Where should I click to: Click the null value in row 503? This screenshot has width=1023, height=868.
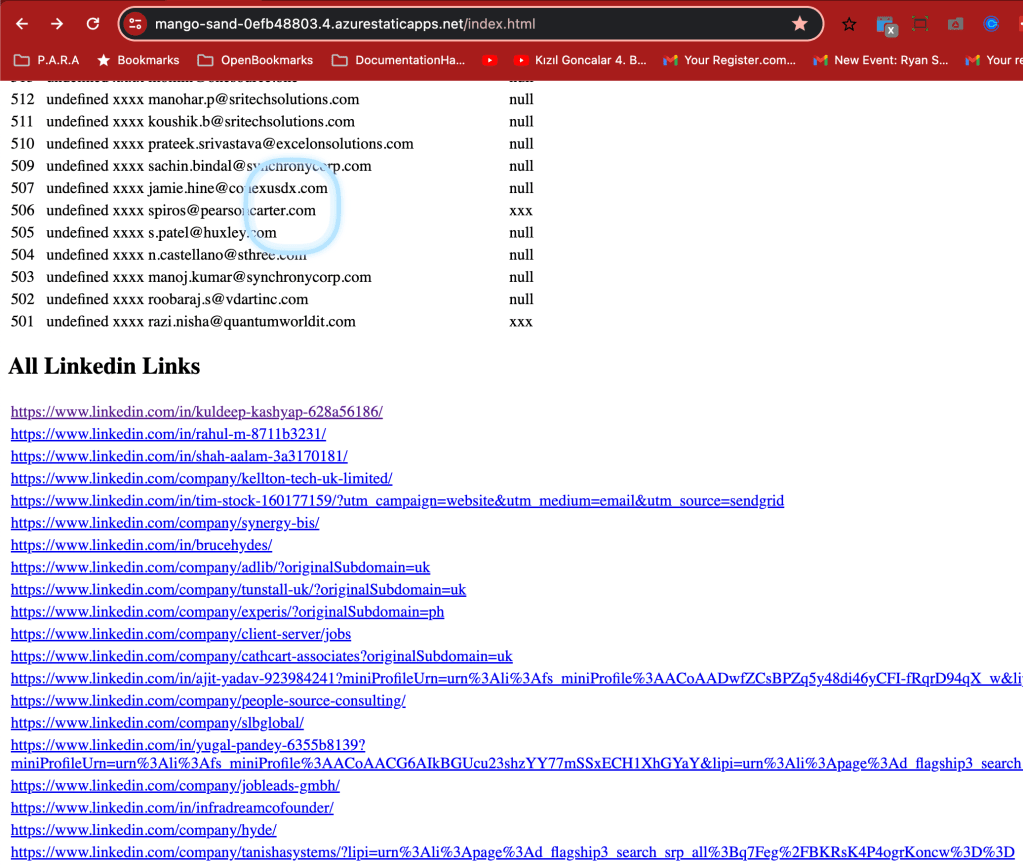(521, 277)
